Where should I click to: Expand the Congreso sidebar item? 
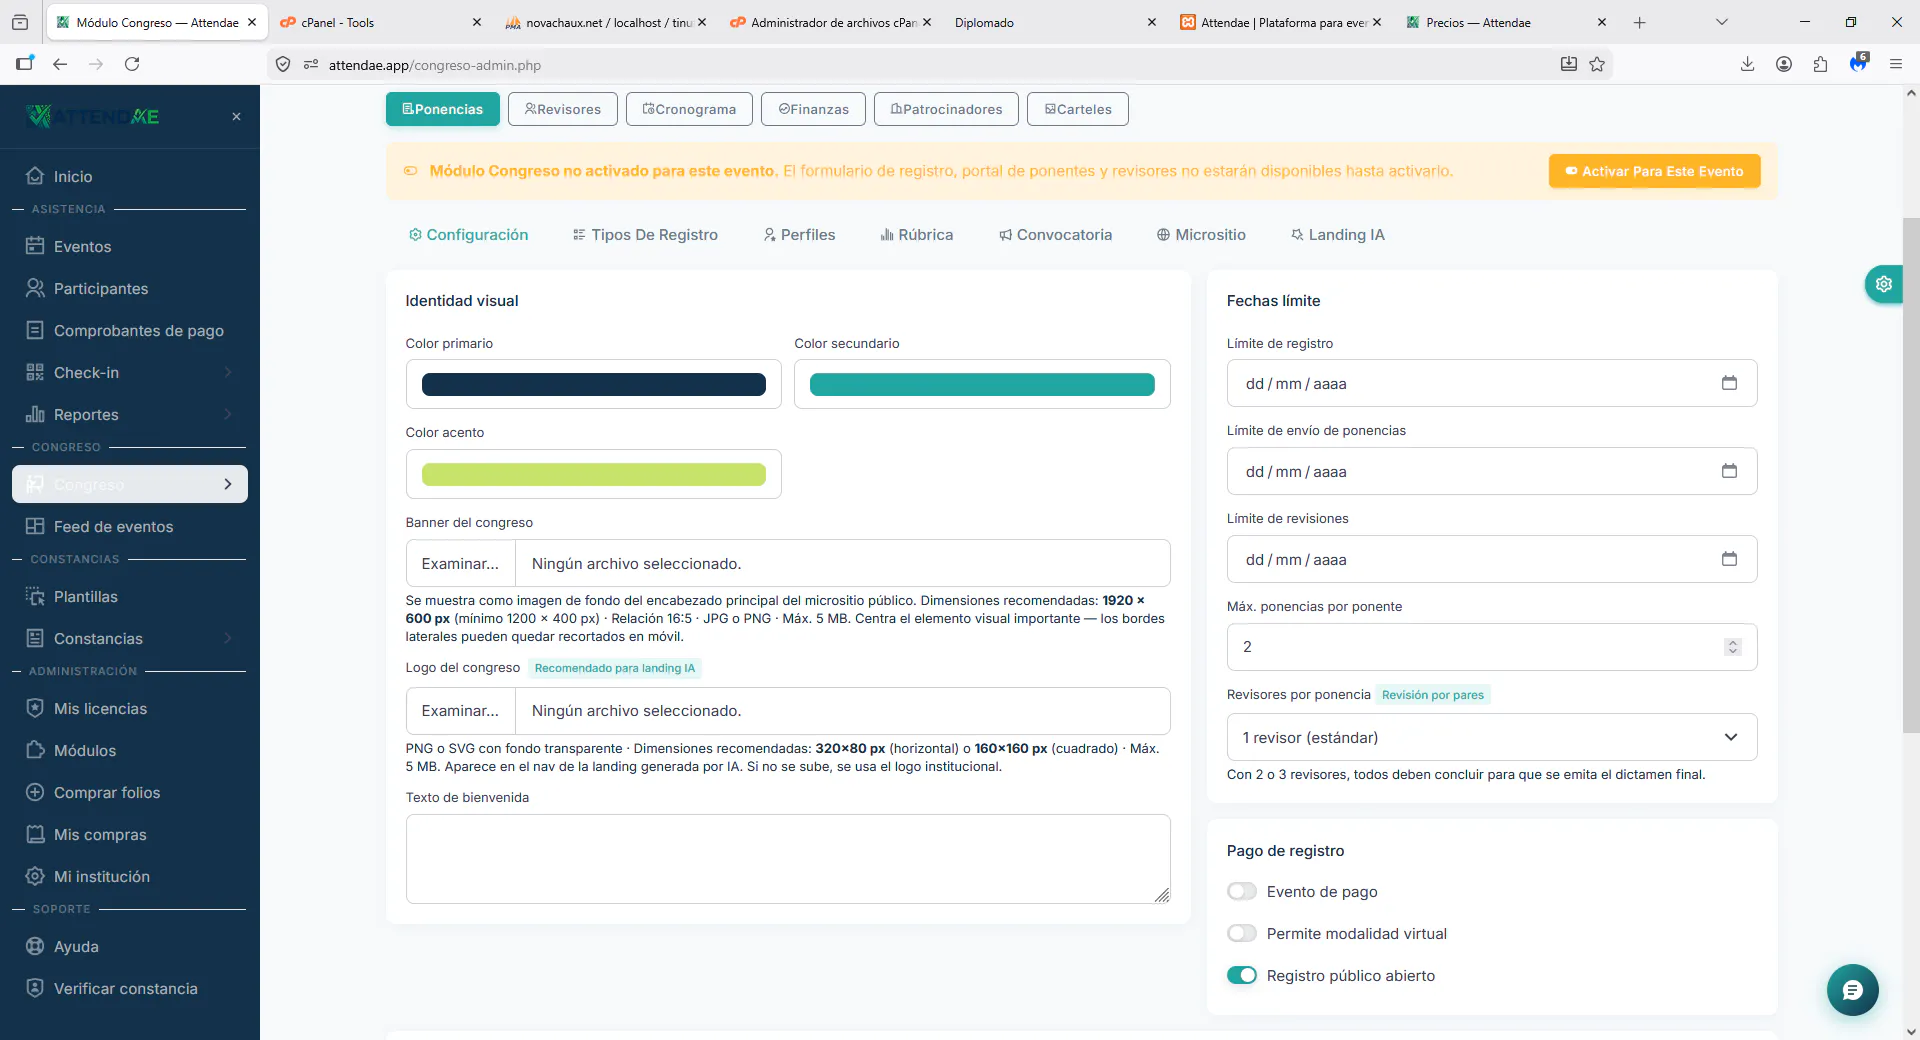click(130, 484)
